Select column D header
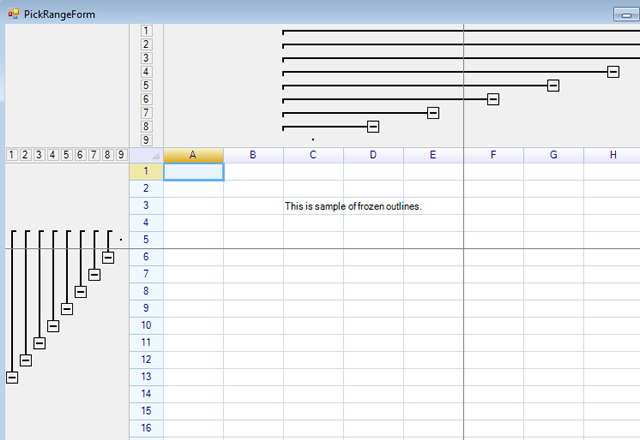This screenshot has height=440, width=640. [373, 155]
